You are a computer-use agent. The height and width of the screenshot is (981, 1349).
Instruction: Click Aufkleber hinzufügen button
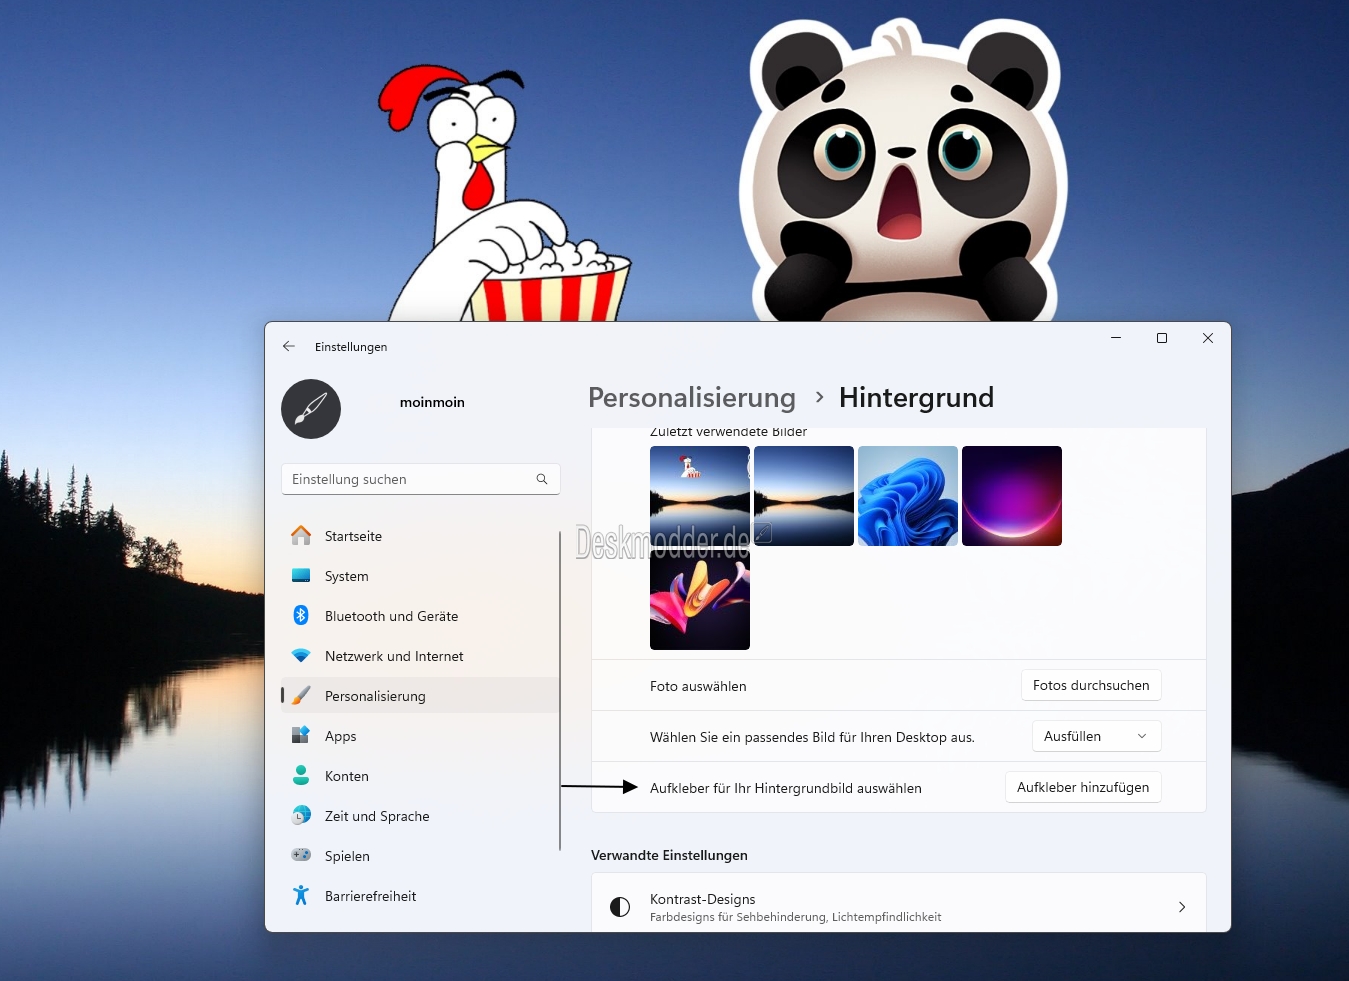point(1083,787)
